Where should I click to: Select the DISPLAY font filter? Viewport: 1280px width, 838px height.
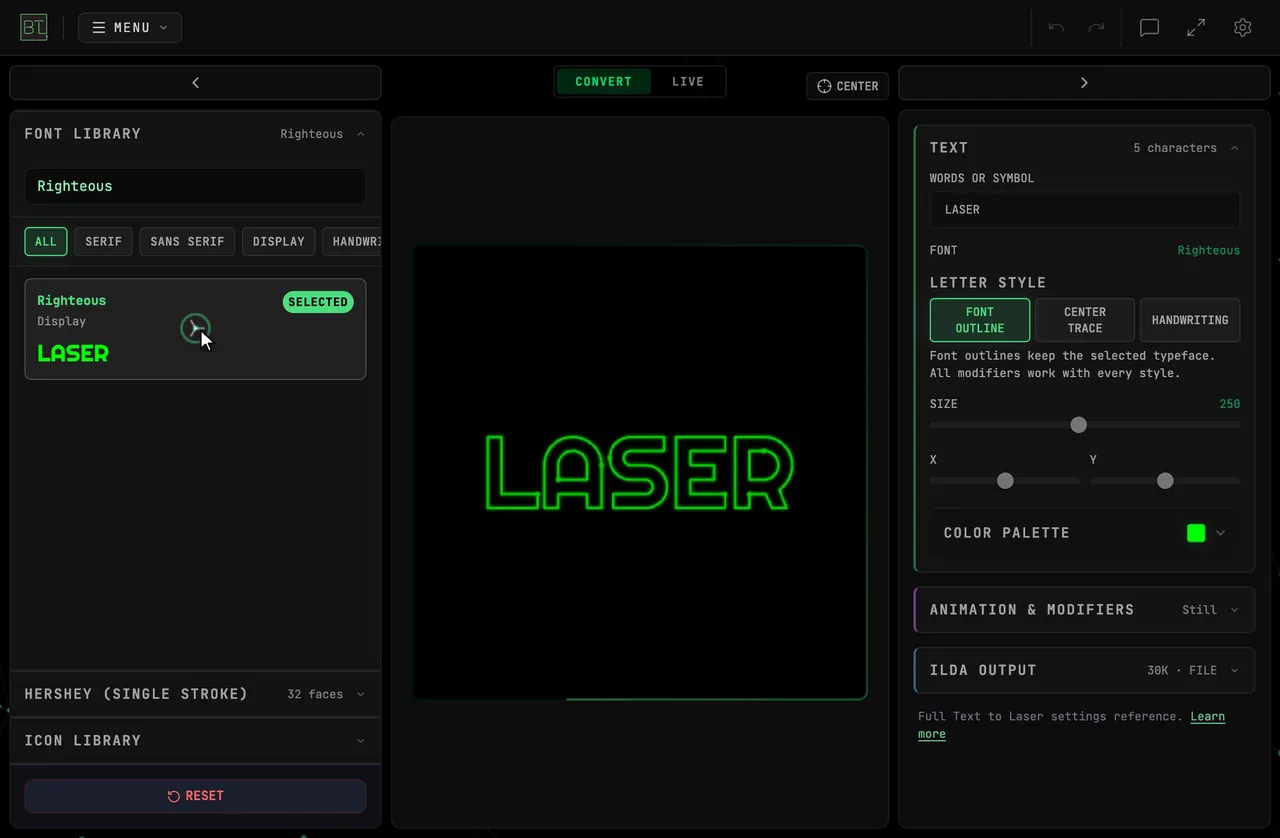click(x=278, y=242)
